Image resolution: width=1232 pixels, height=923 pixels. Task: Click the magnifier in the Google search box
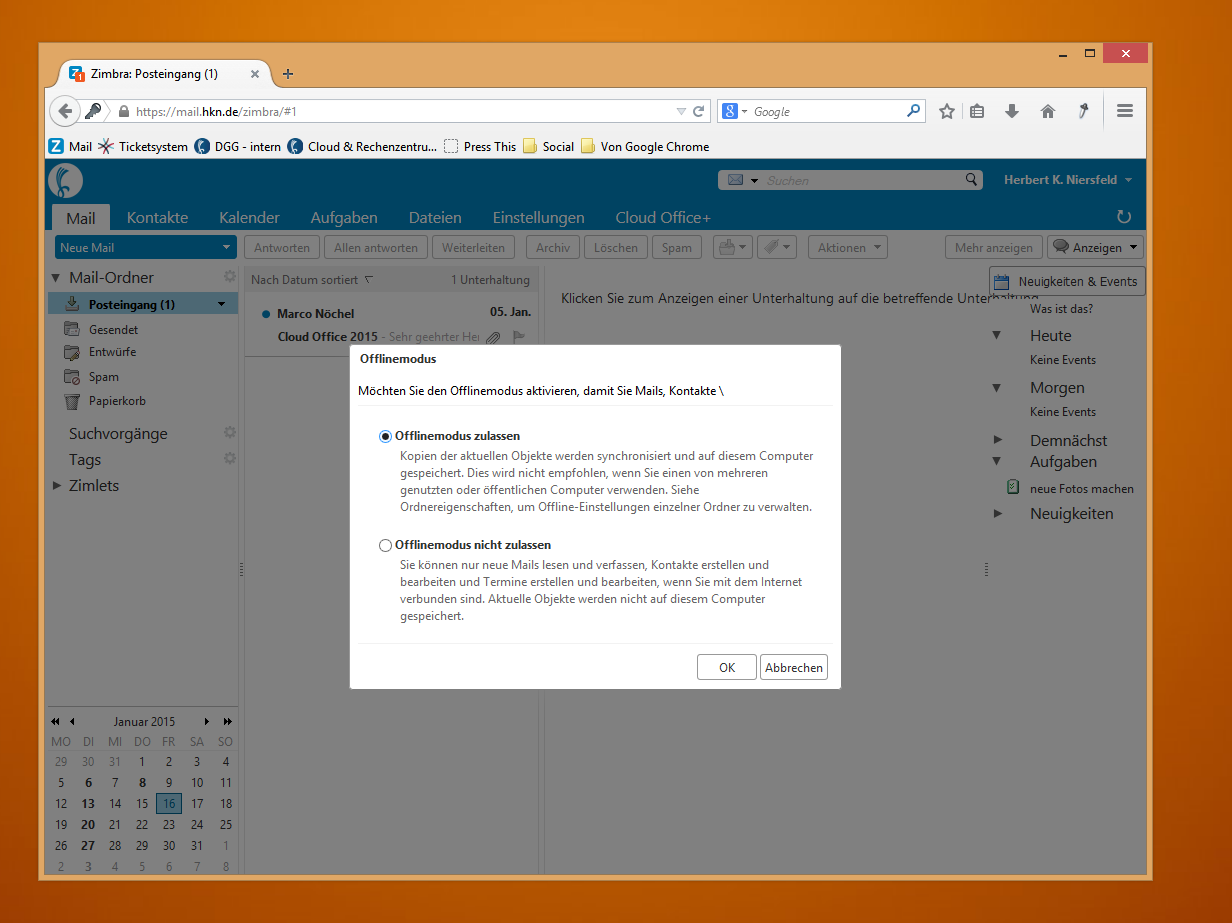913,111
